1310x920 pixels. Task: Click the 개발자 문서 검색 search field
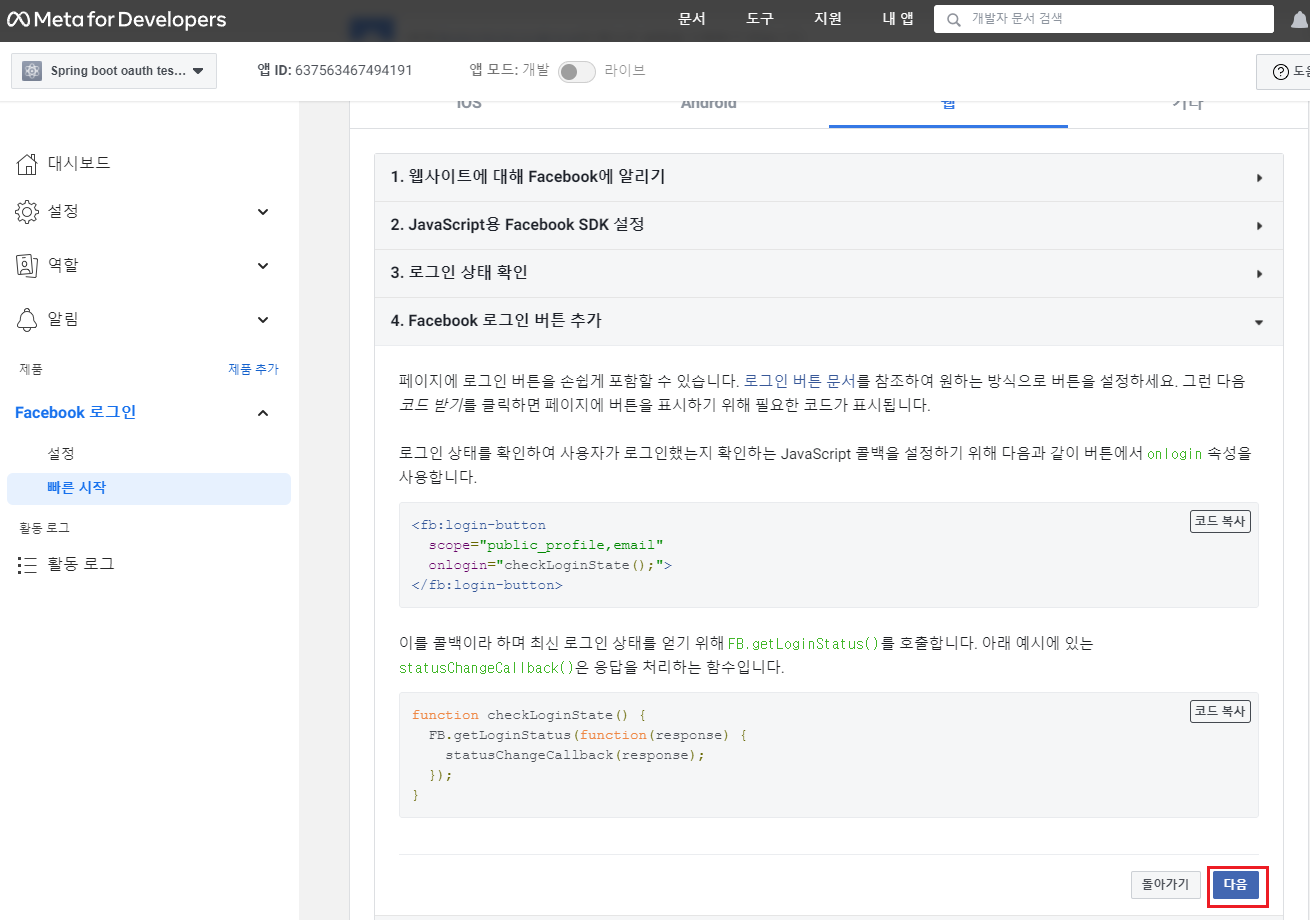tap(1104, 19)
